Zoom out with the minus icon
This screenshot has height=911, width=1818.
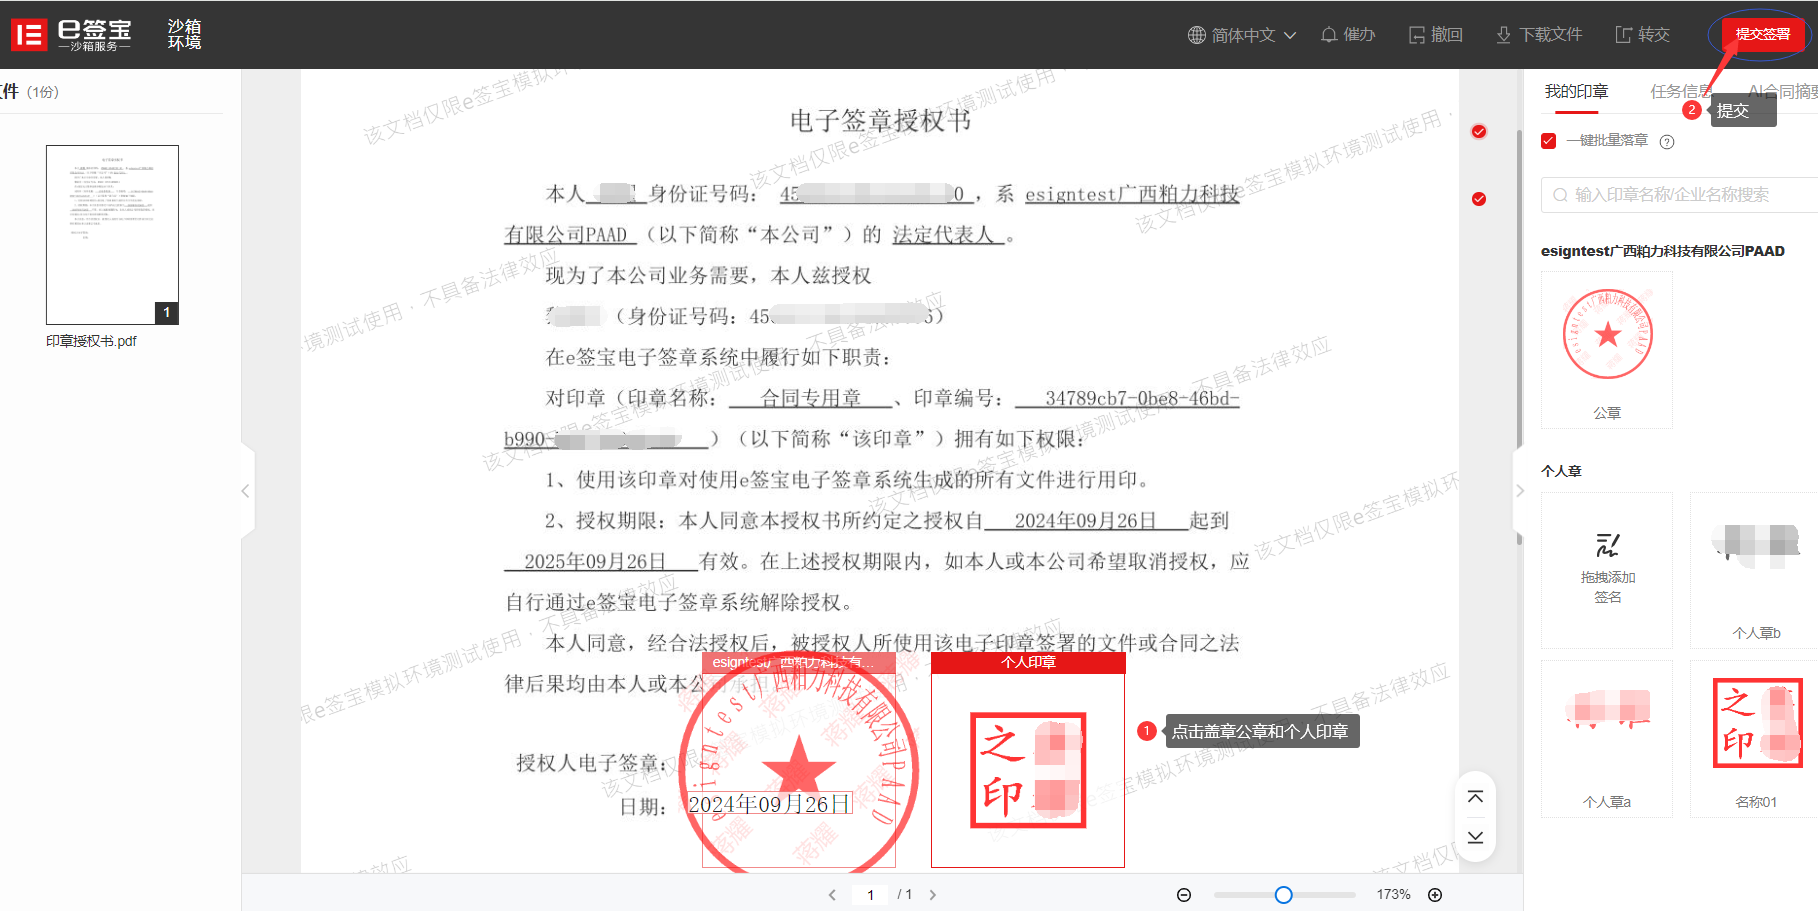tap(1184, 895)
